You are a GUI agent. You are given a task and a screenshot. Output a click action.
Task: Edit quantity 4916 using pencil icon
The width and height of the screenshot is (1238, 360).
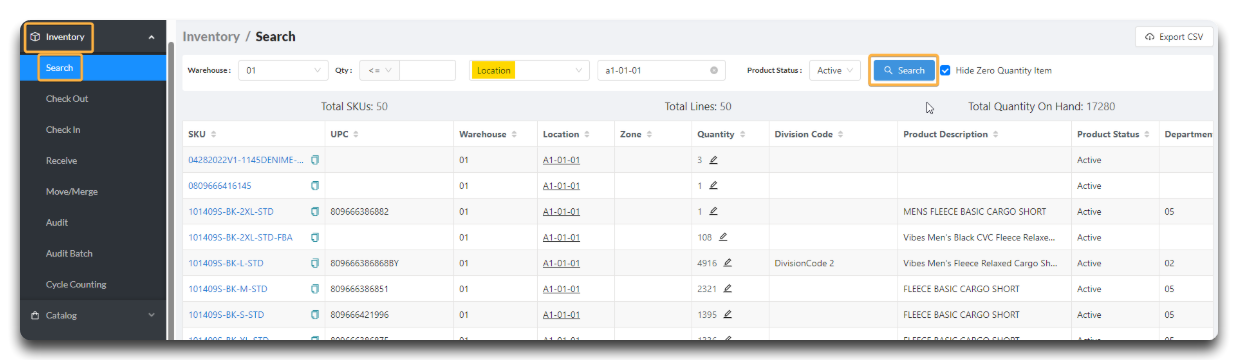(728, 264)
